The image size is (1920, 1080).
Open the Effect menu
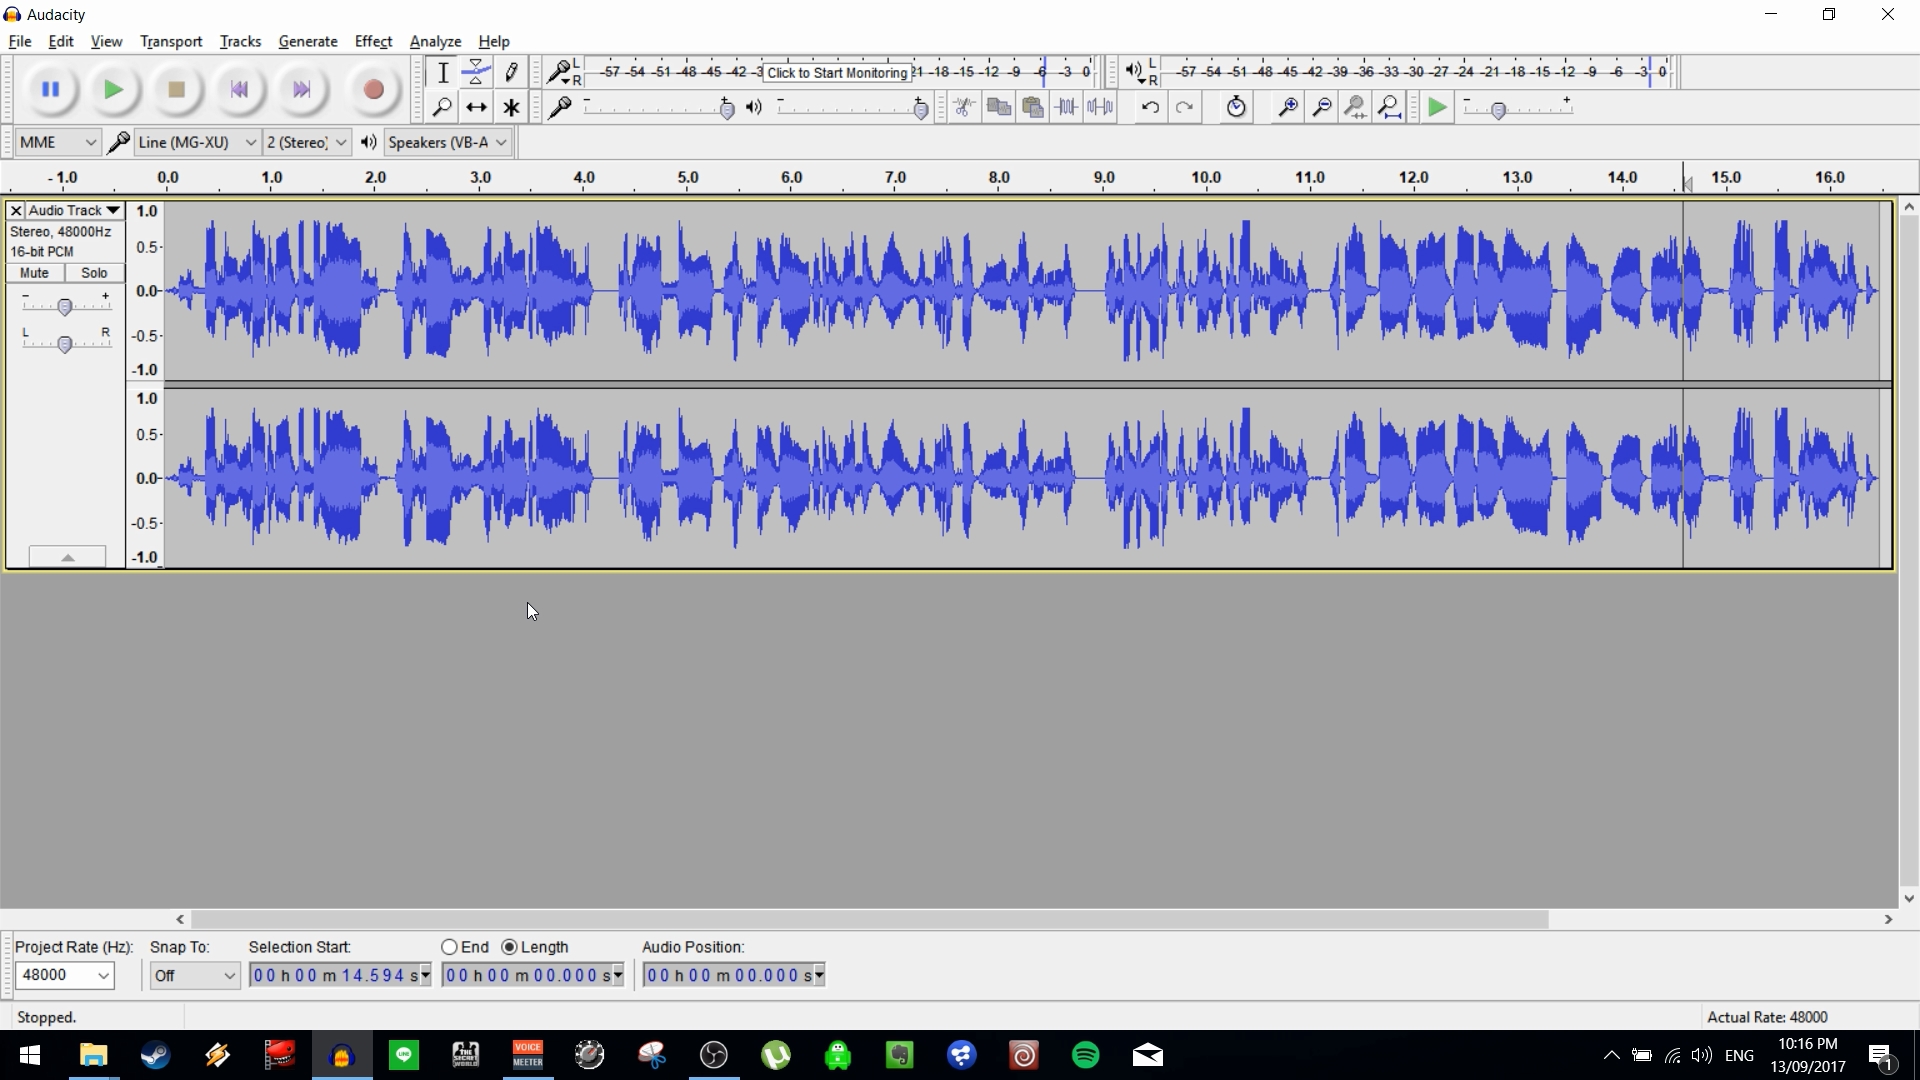pyautogui.click(x=373, y=41)
